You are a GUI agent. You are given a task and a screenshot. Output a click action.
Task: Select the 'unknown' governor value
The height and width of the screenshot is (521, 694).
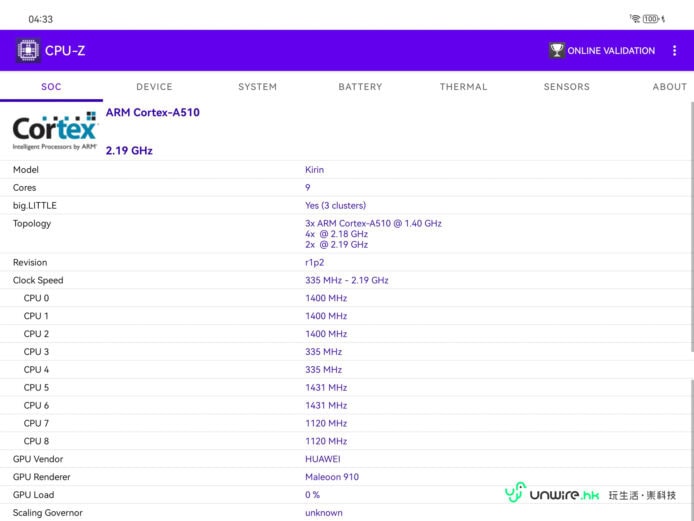(324, 513)
